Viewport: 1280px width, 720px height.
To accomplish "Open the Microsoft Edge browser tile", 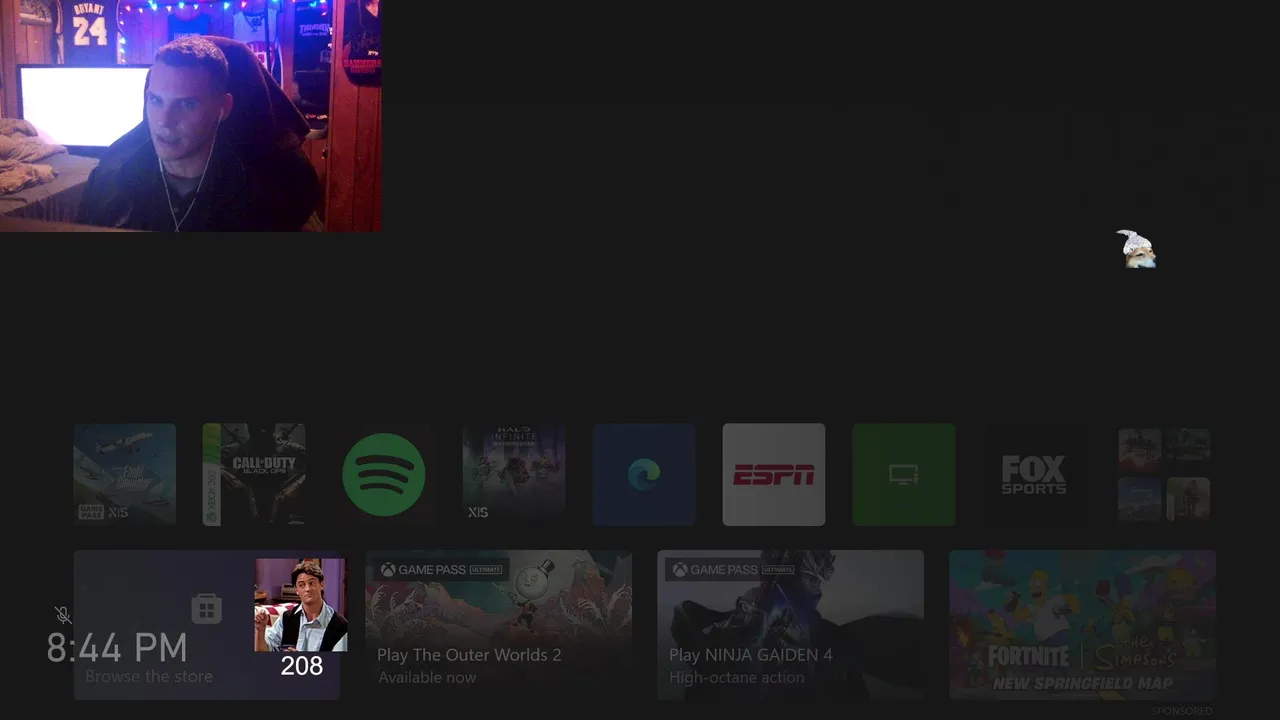I will 644,474.
